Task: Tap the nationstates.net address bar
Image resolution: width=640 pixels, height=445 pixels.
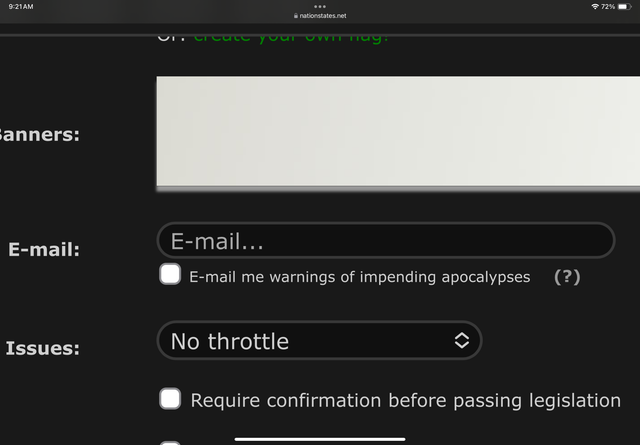Action: 320,16
